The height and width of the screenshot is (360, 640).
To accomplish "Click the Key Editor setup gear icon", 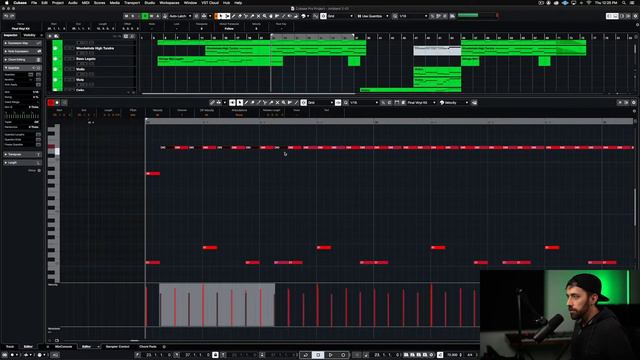I will click(633, 102).
